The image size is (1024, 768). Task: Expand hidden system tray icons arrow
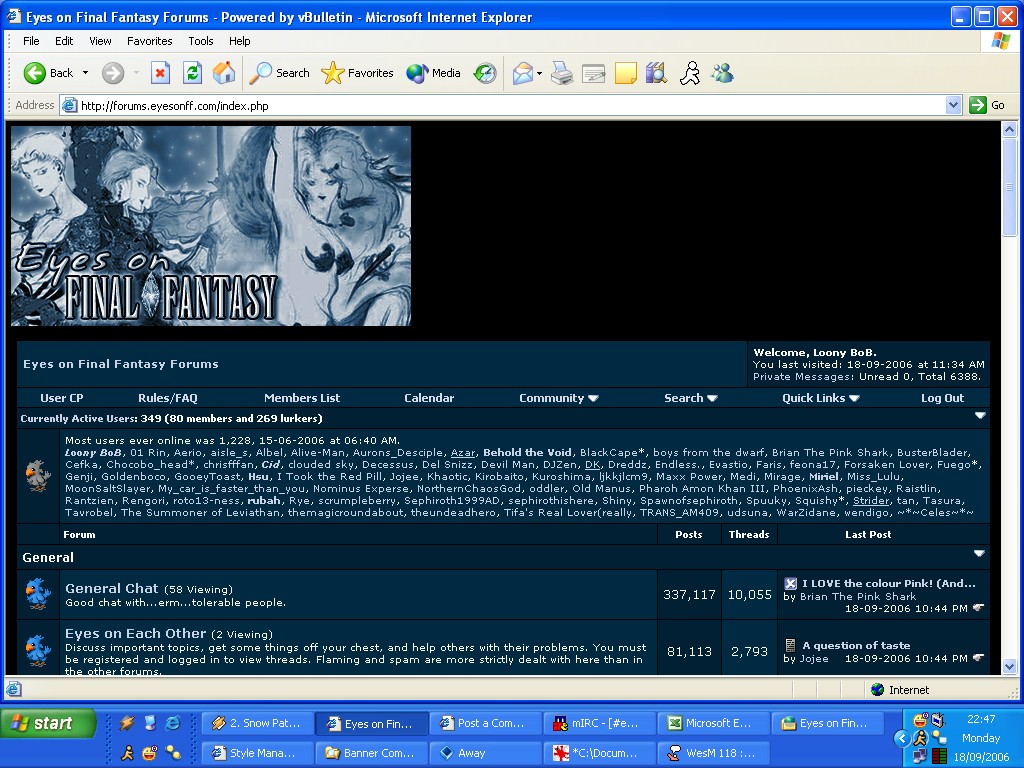click(902, 739)
